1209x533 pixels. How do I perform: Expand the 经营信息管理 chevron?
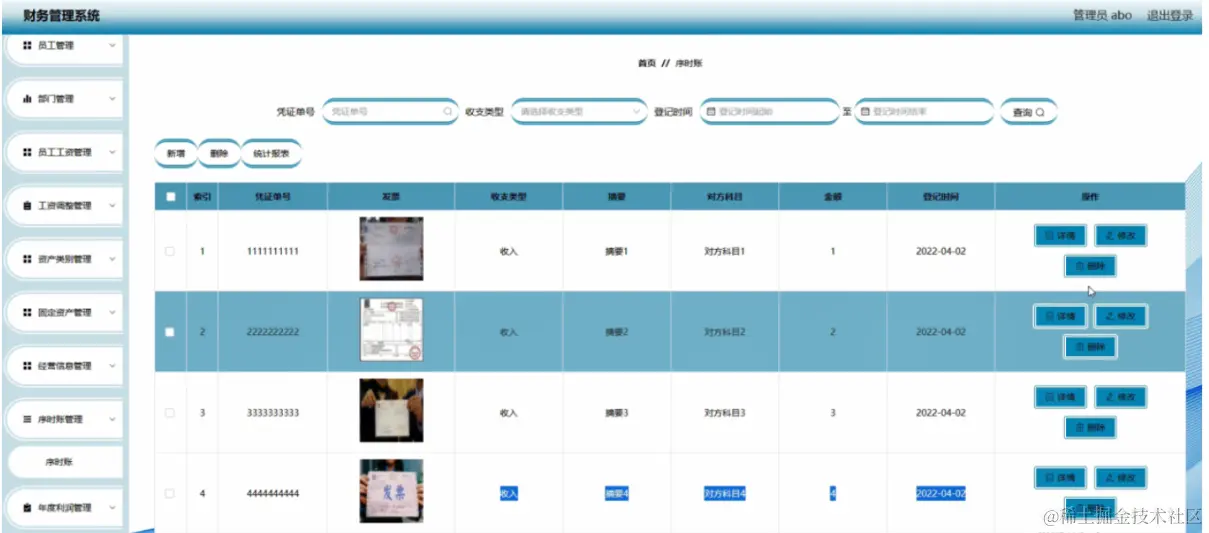click(x=112, y=366)
